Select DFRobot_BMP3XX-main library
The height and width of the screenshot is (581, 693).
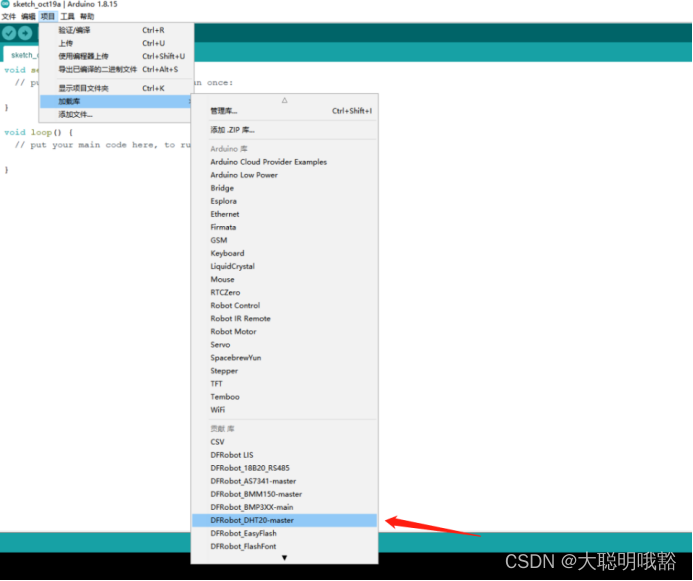285,507
